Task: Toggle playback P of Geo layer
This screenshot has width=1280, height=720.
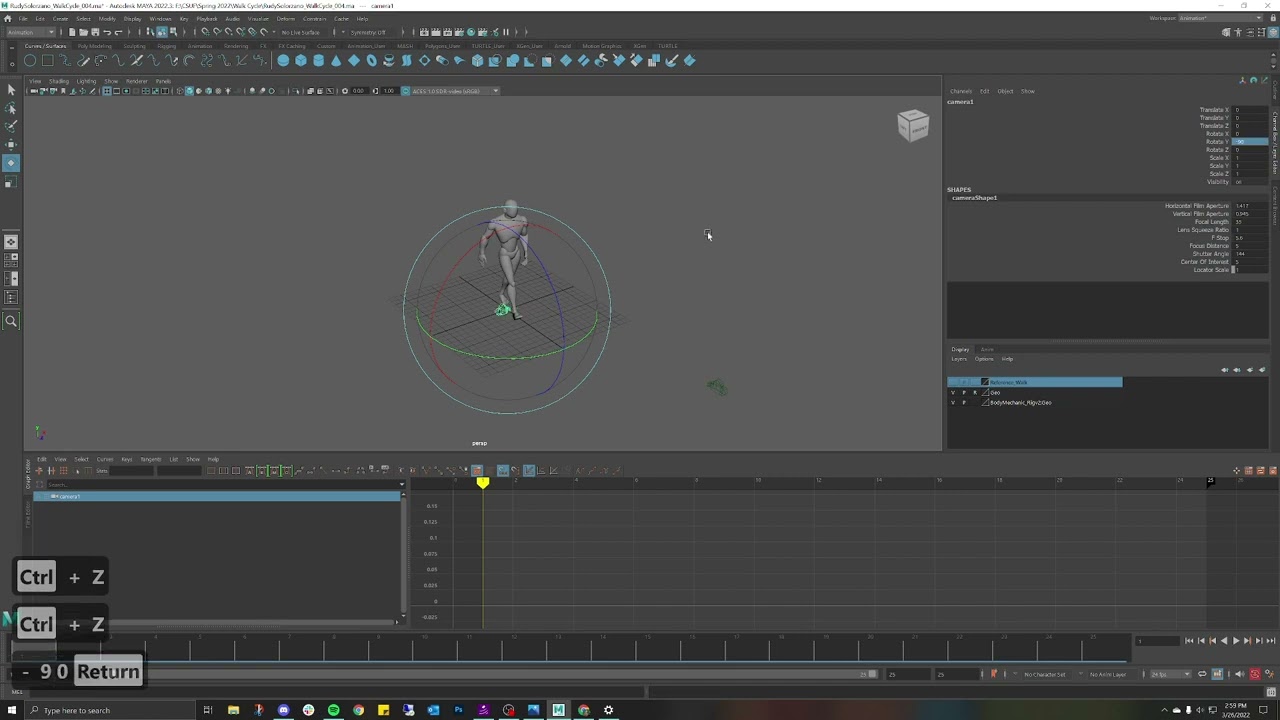Action: (964, 393)
